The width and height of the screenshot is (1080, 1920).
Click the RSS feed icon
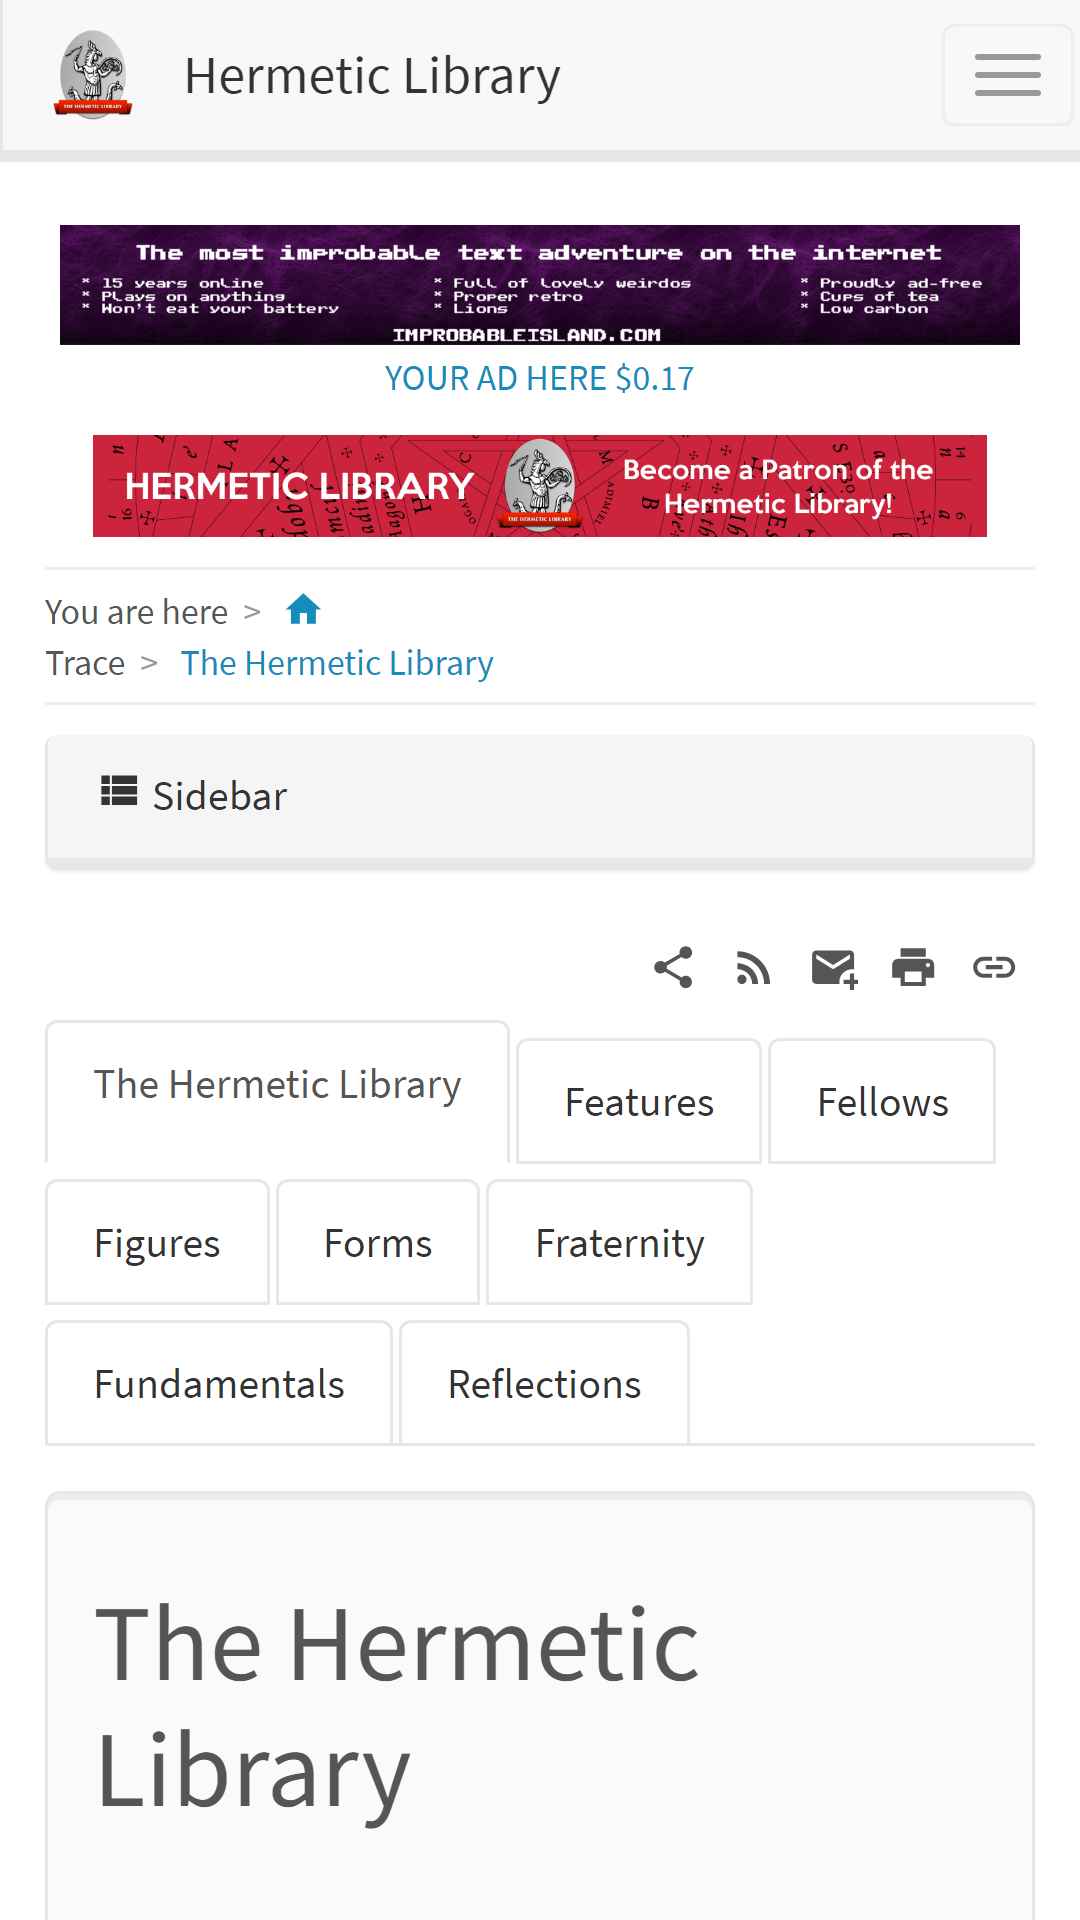tap(753, 967)
